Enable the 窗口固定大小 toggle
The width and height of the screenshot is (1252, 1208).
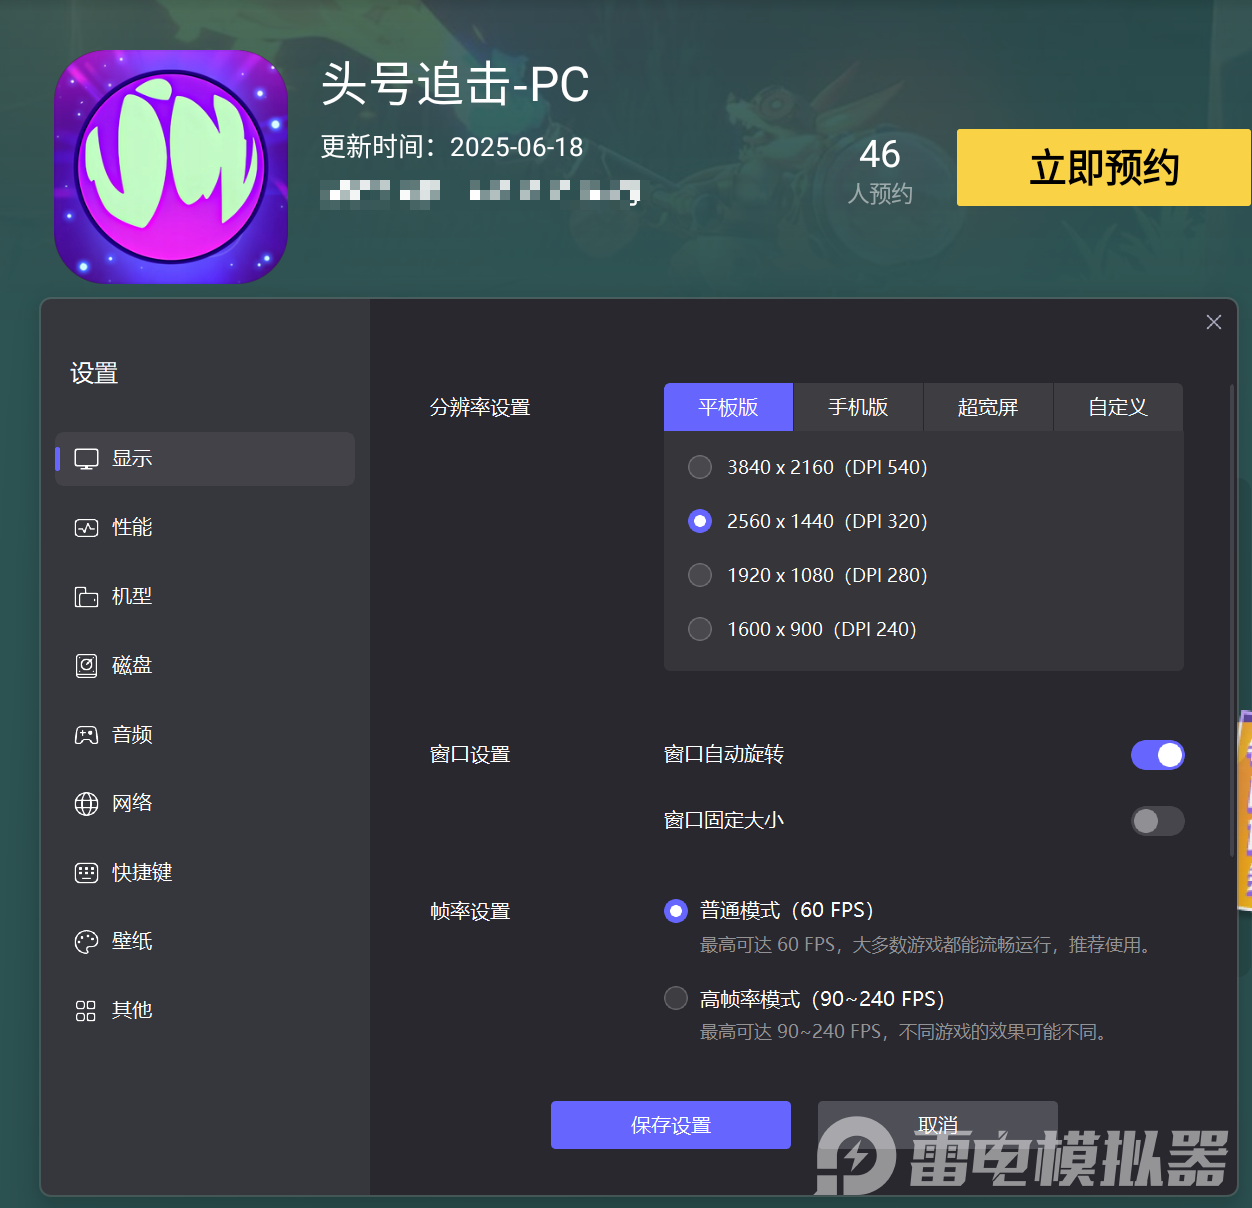[1157, 821]
